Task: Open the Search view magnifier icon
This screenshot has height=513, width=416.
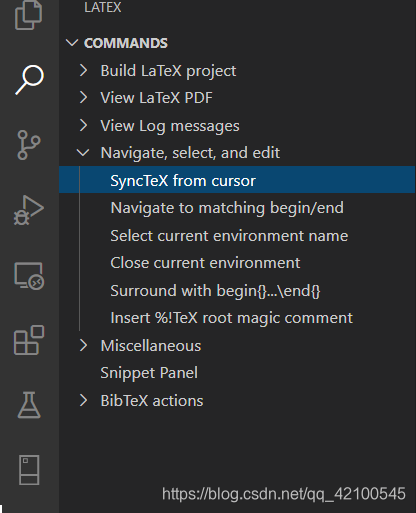Action: [29, 80]
